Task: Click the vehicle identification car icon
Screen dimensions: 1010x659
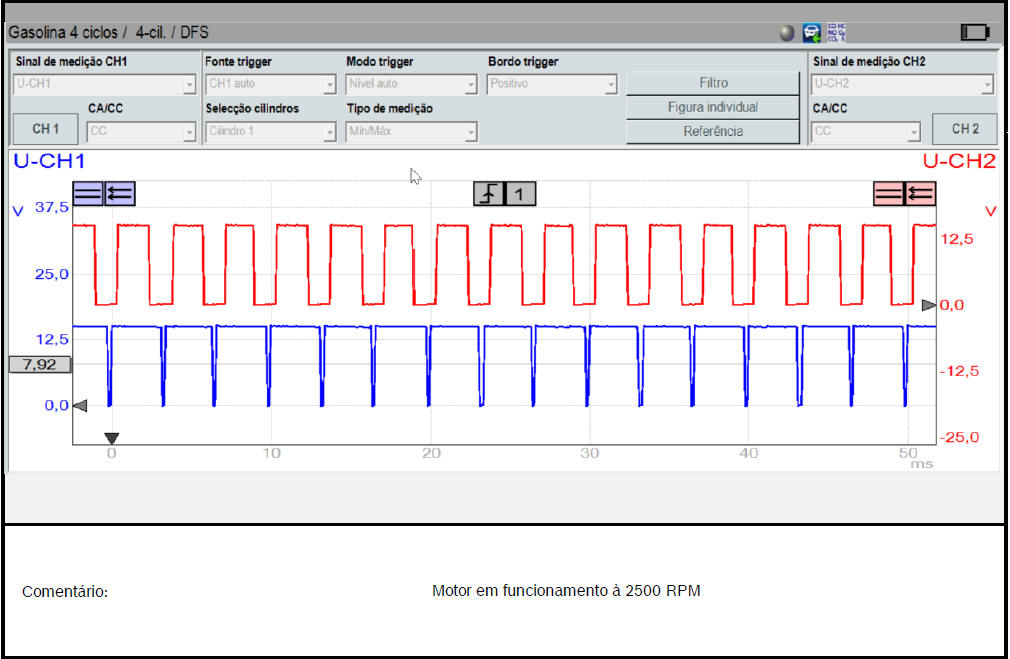Action: pyautogui.click(x=812, y=33)
